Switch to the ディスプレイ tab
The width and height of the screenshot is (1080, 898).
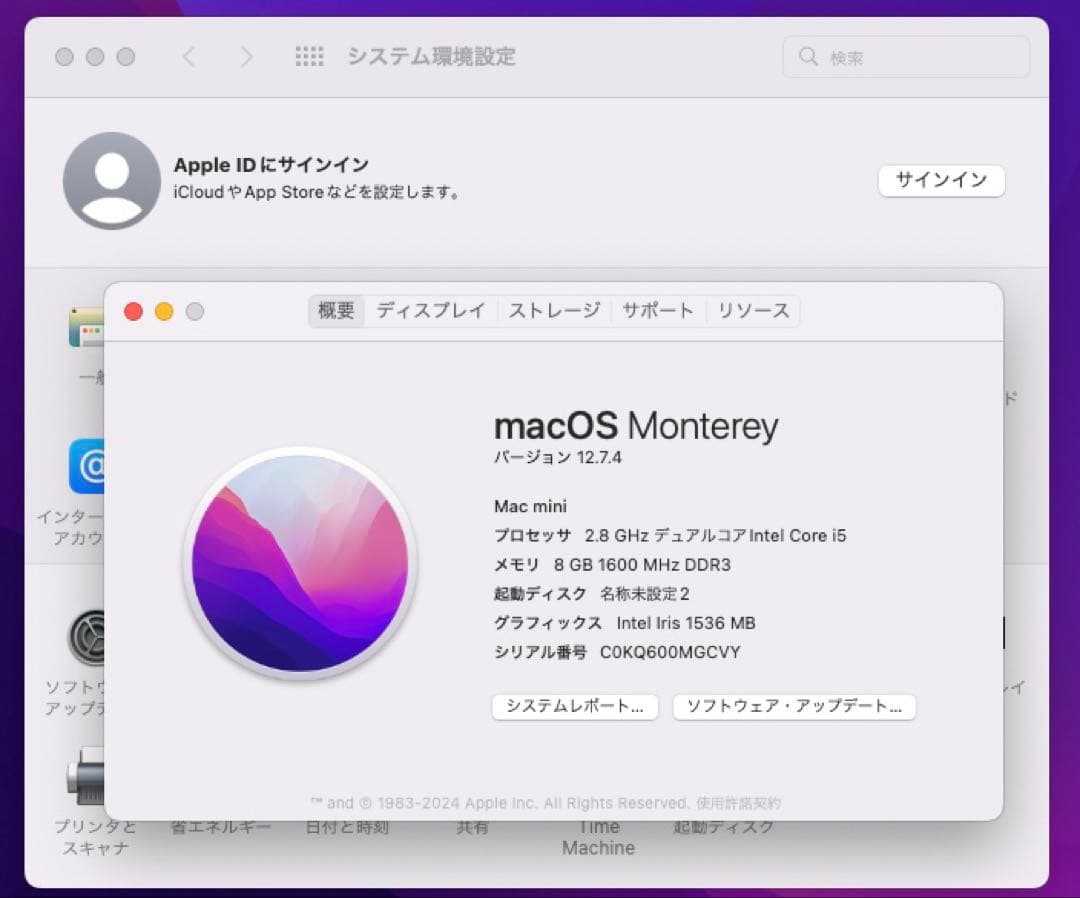(430, 311)
